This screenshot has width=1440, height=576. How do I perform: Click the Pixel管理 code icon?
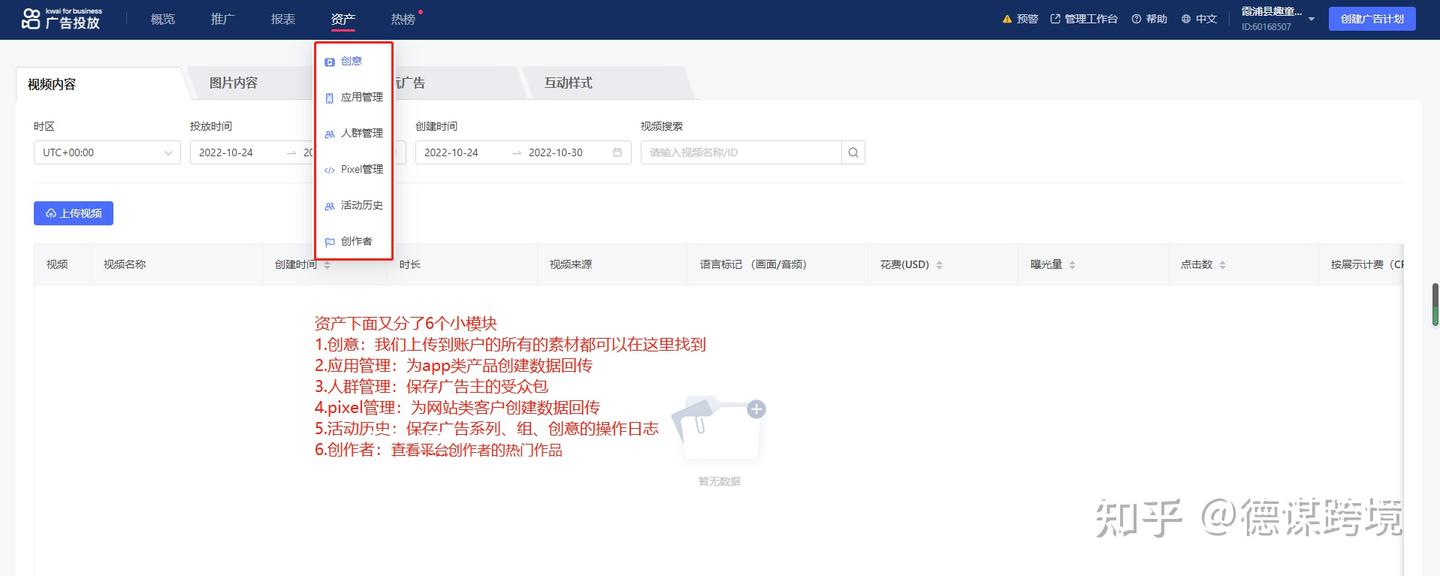click(330, 169)
